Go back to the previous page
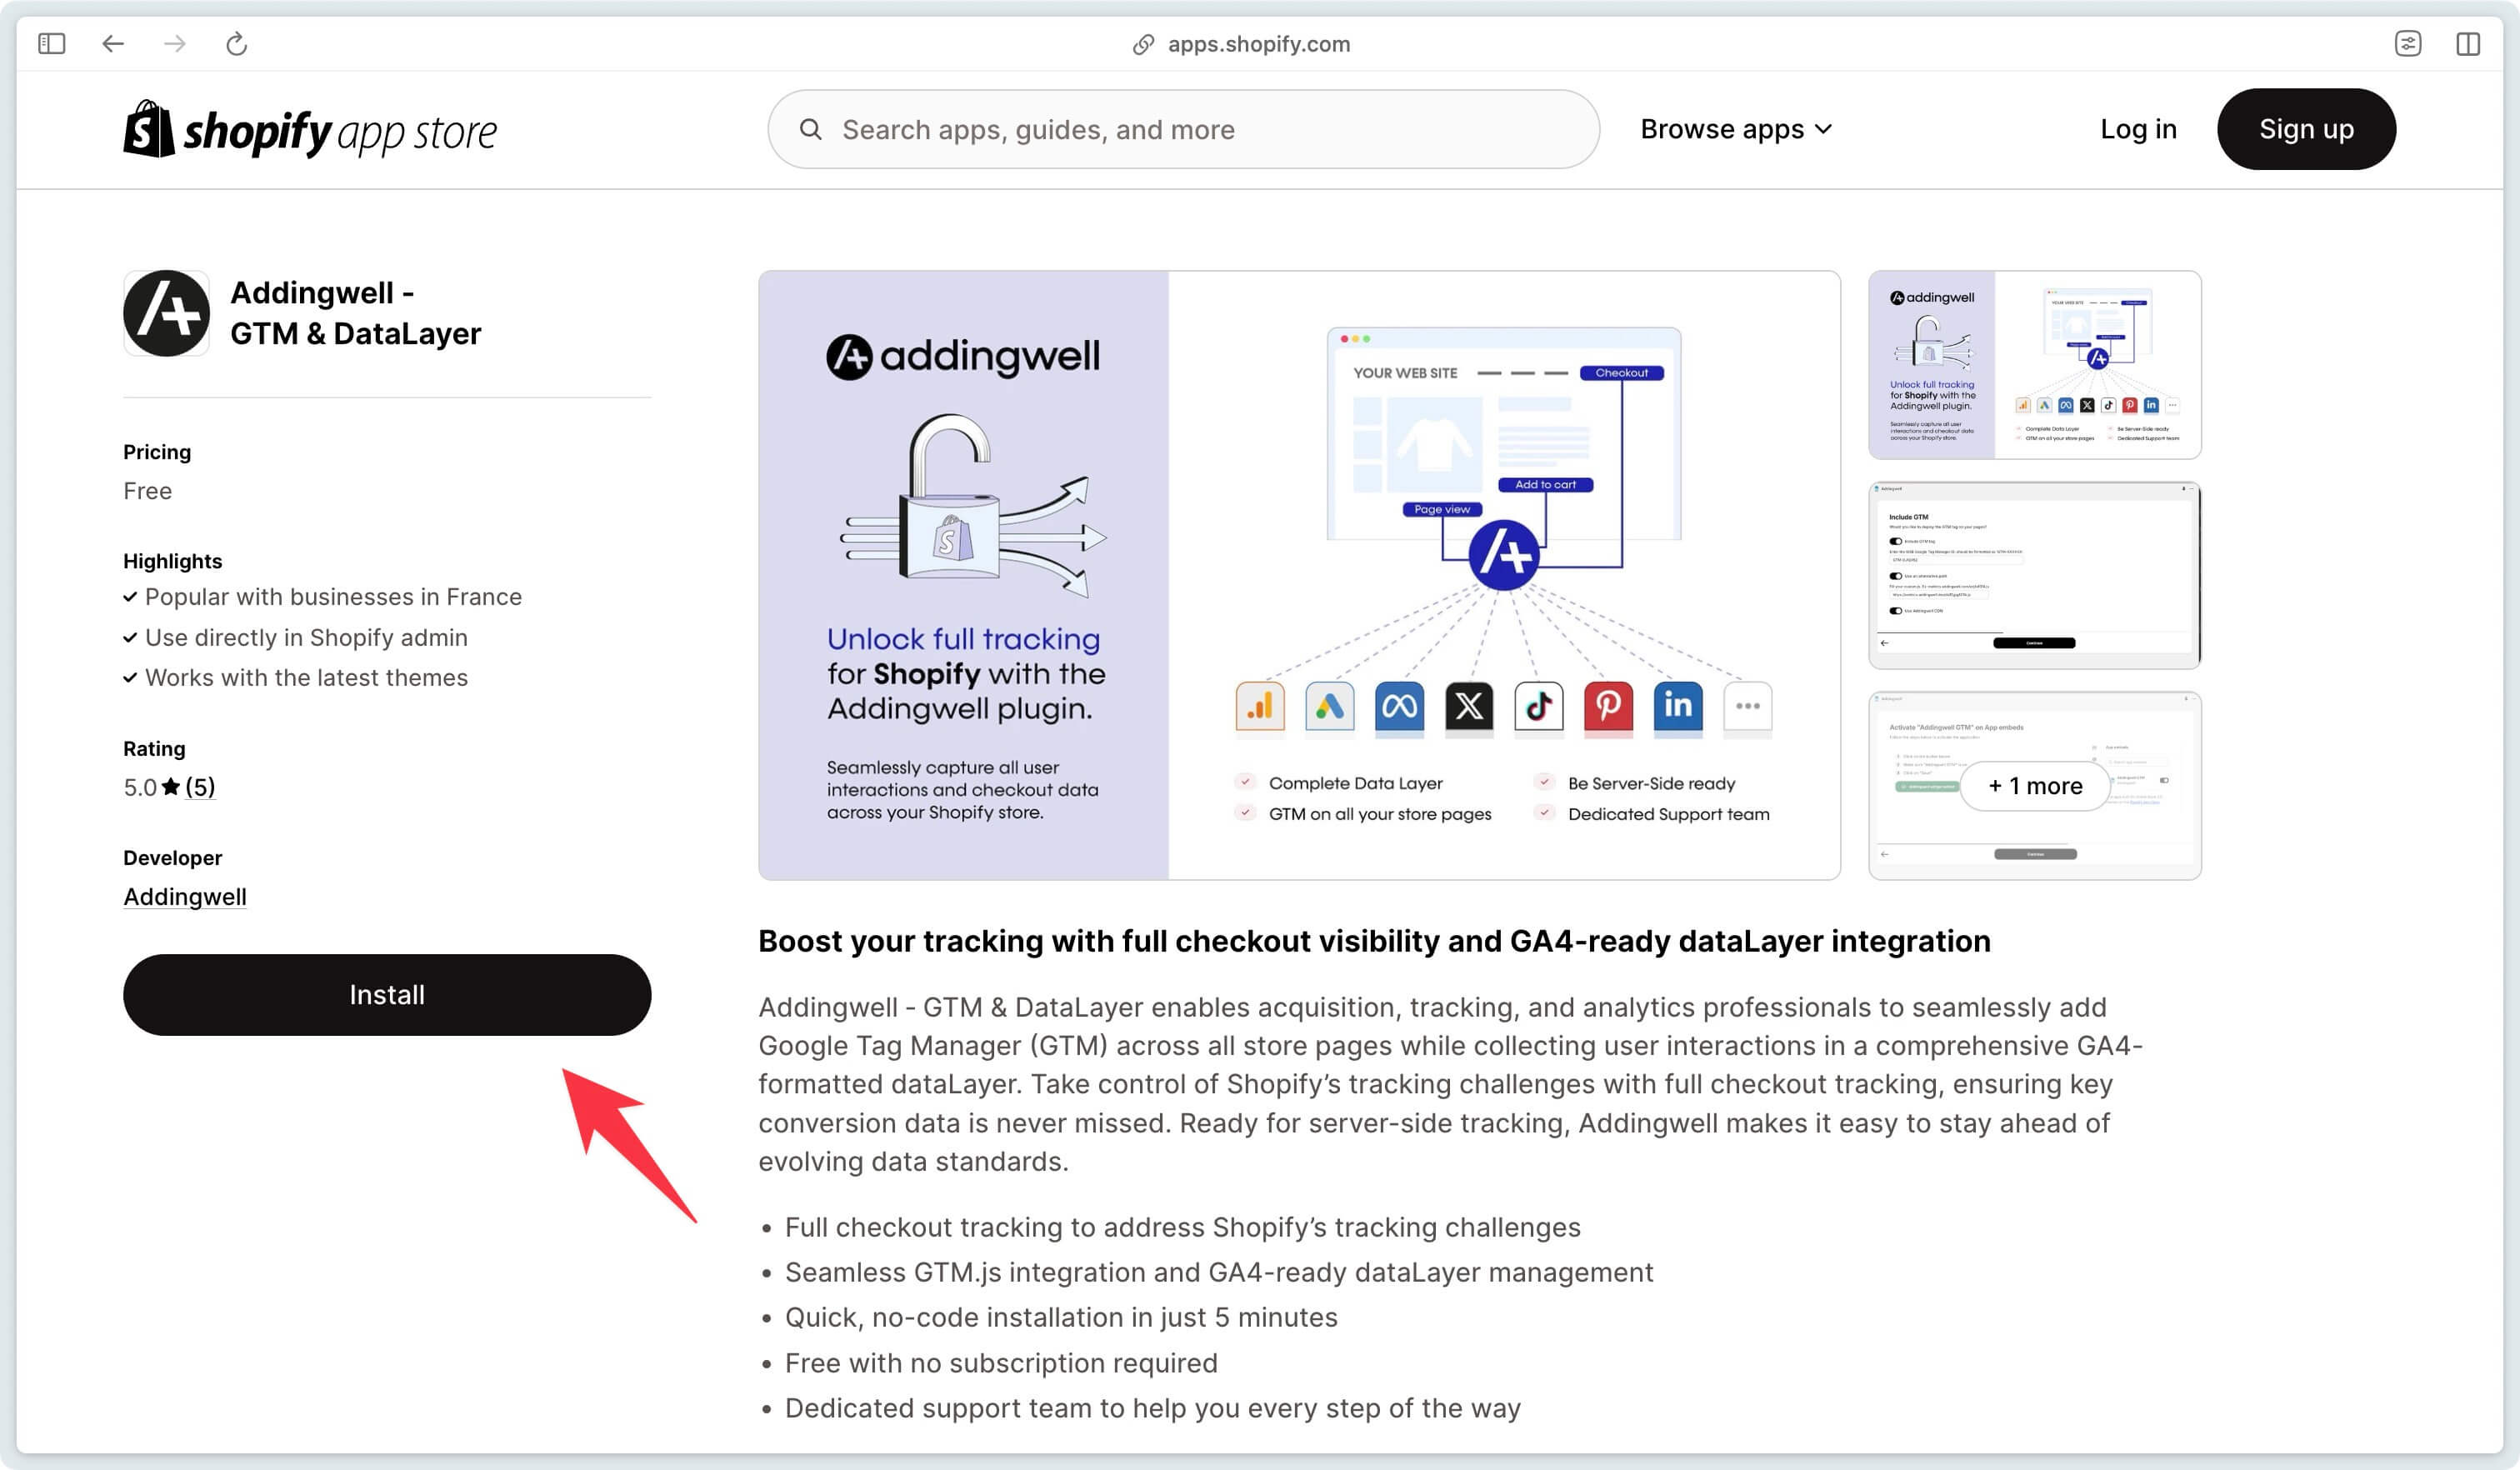The width and height of the screenshot is (2520, 1470). 113,43
